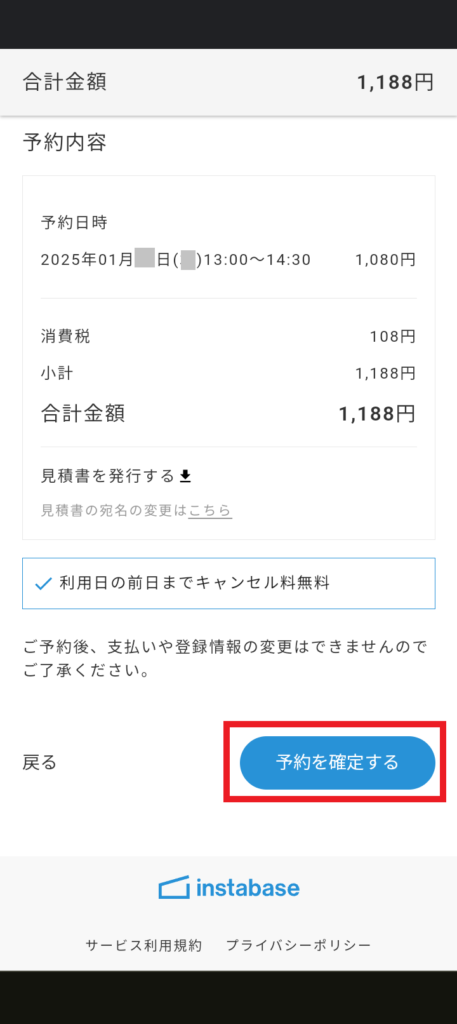This screenshot has height=1024, width=457.
Task: Select the booking time 13:00〜14:30 row
Action: 228,260
